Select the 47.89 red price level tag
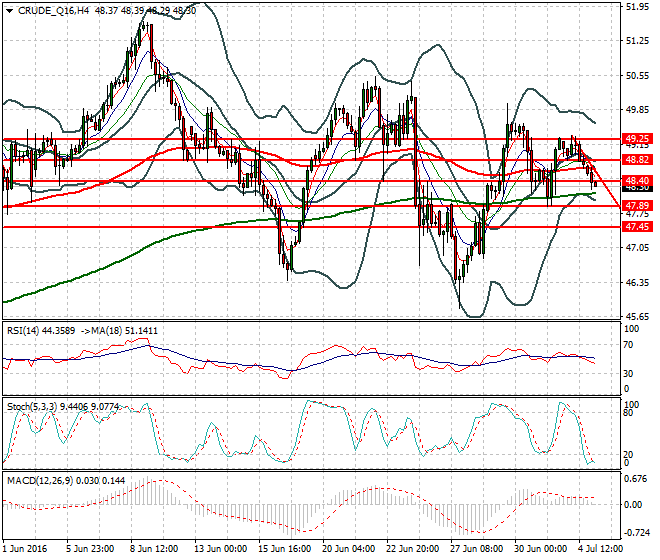Screen dimensions: 660x560 pyautogui.click(x=637, y=205)
